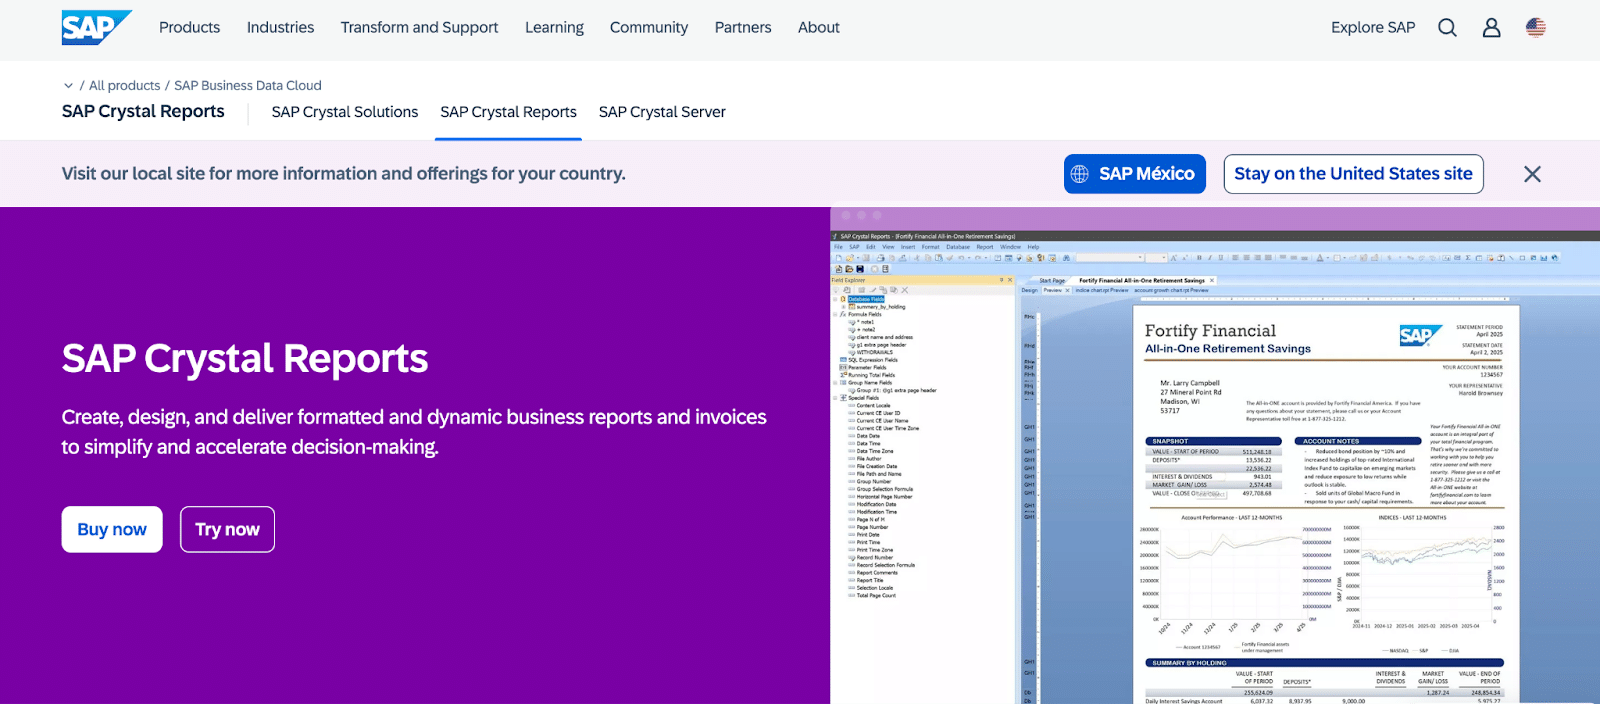Open the Crystal Reports product screenshot image
This screenshot has height=704, width=1600.
pyautogui.click(x=1215, y=456)
